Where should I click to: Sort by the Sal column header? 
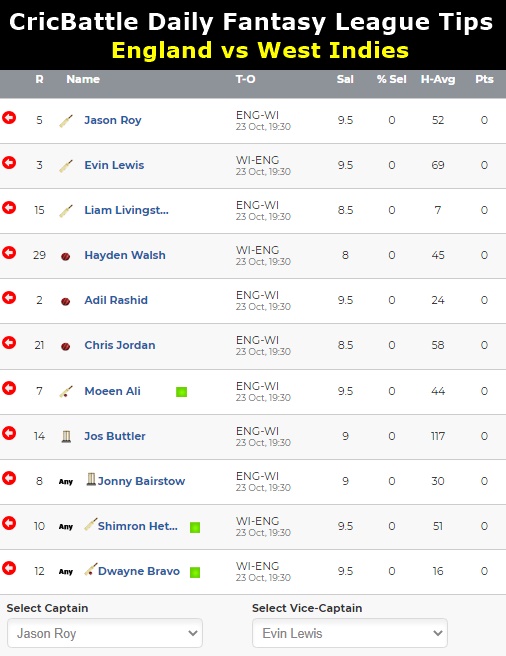coord(345,79)
